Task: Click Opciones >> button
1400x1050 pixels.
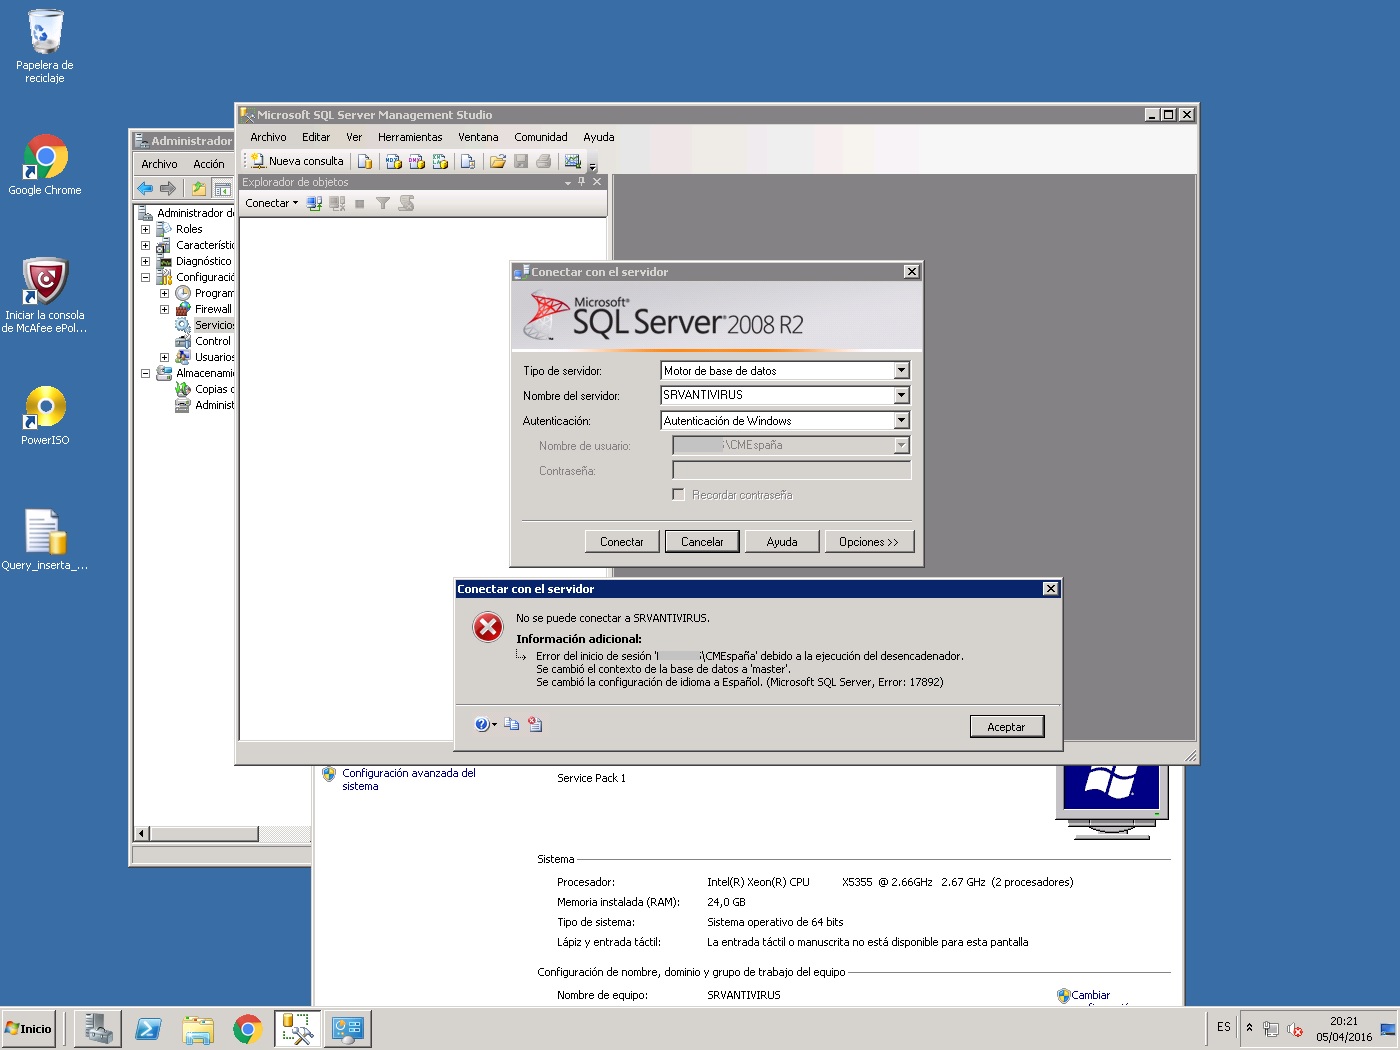Action: coord(869,542)
